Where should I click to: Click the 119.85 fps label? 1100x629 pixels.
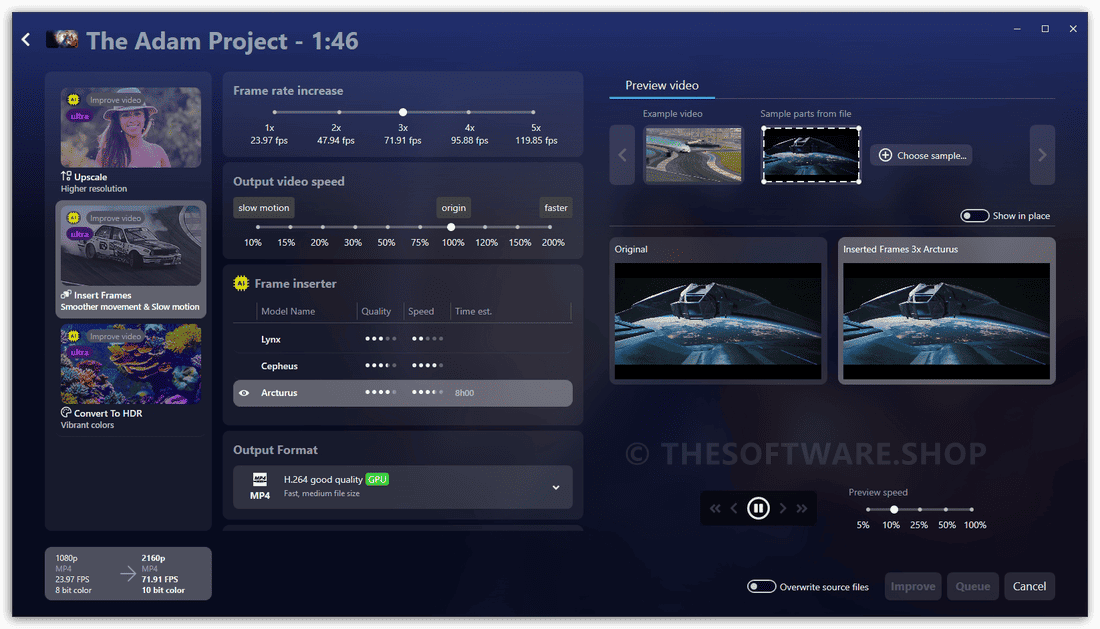coord(536,140)
